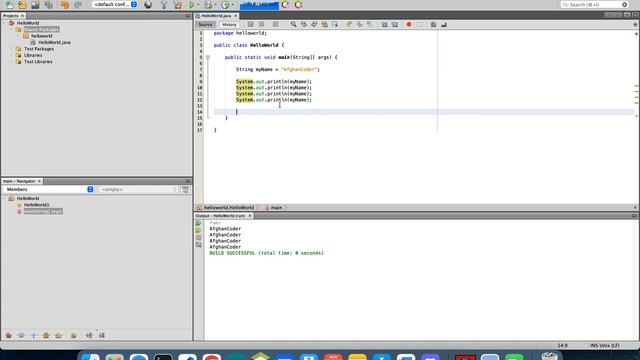This screenshot has height=360, width=640.
Task: Click the New File icon in main toolbar
Action: pos(9,4)
